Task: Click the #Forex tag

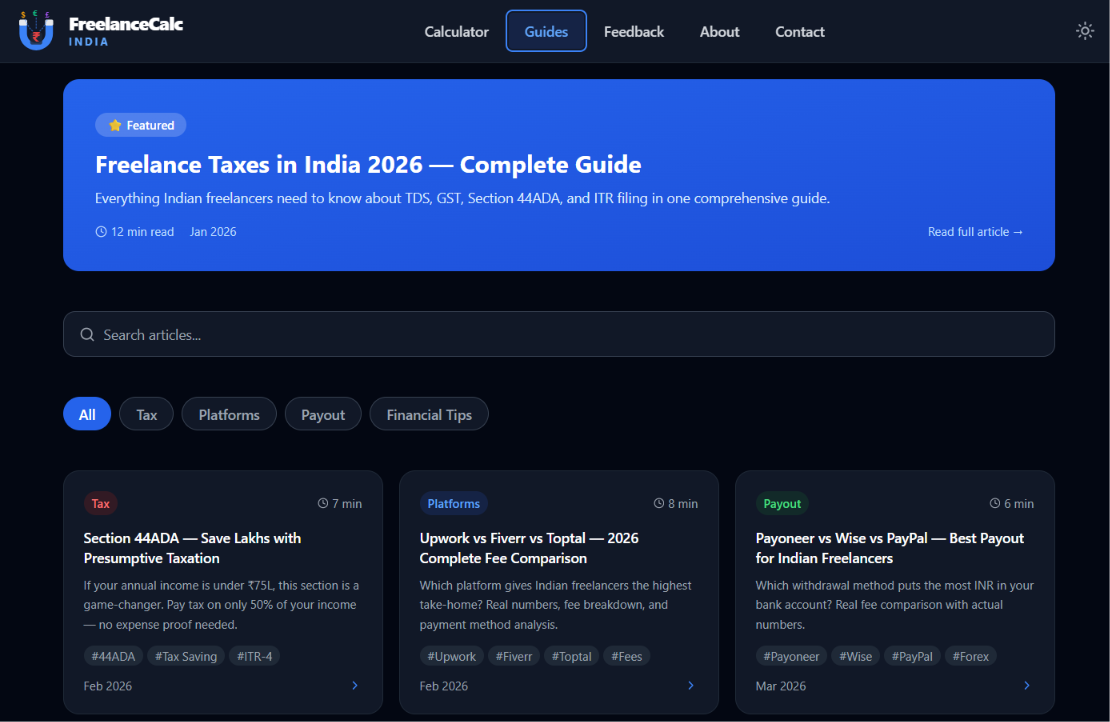Action: coord(971,656)
